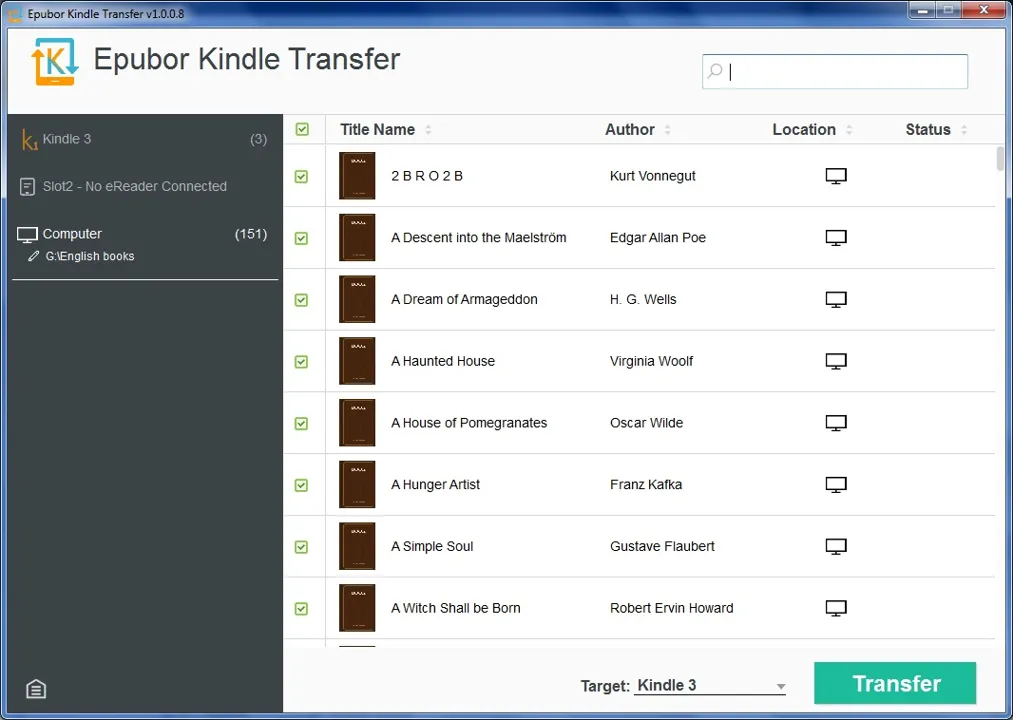Click the Location column header
This screenshot has width=1013, height=720.
(804, 130)
